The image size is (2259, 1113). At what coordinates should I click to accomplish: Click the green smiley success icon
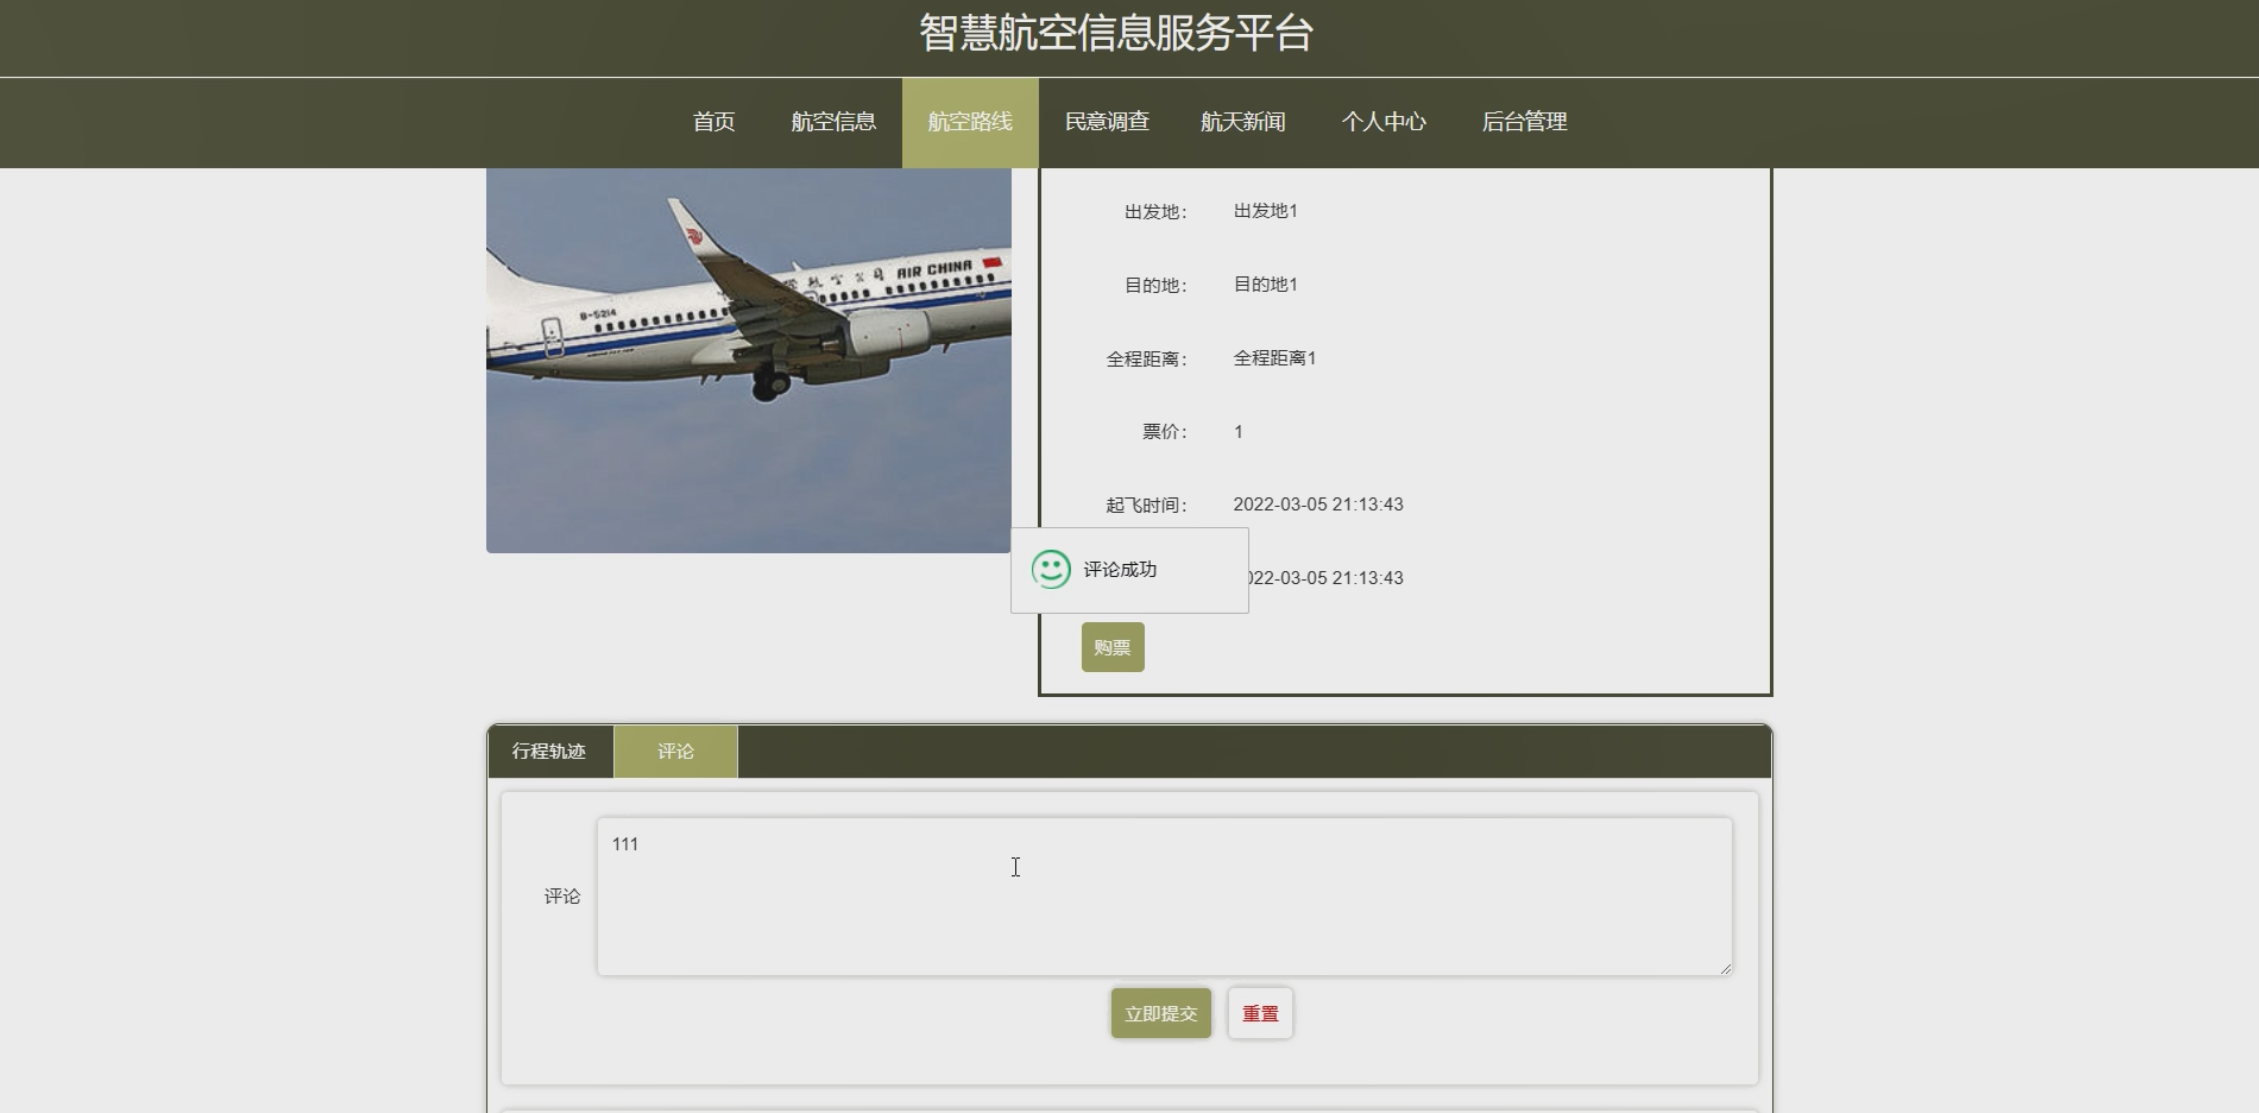(x=1050, y=569)
